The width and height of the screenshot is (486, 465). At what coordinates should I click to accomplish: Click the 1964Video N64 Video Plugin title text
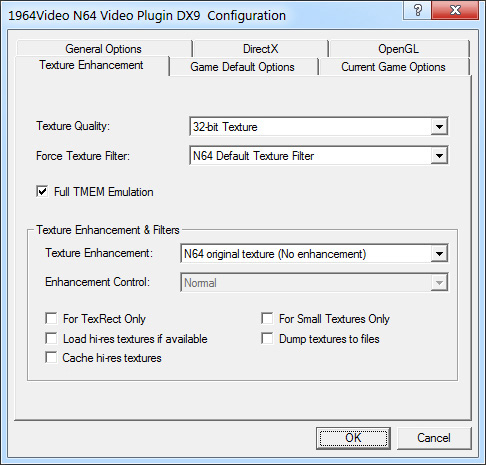click(147, 16)
